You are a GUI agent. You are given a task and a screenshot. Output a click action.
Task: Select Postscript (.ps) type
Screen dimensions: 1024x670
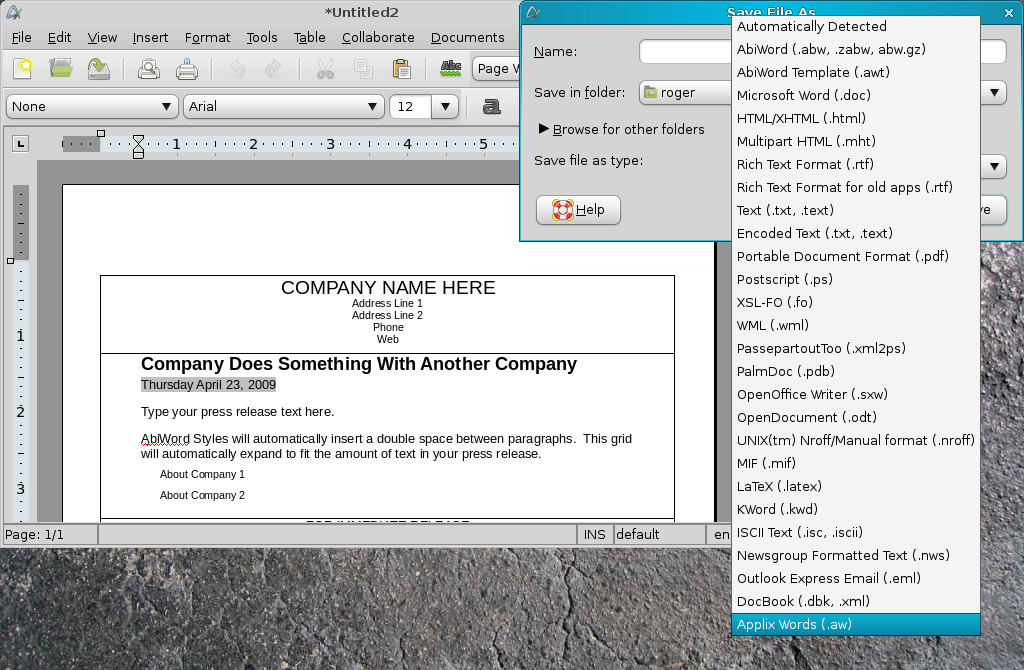coord(856,279)
